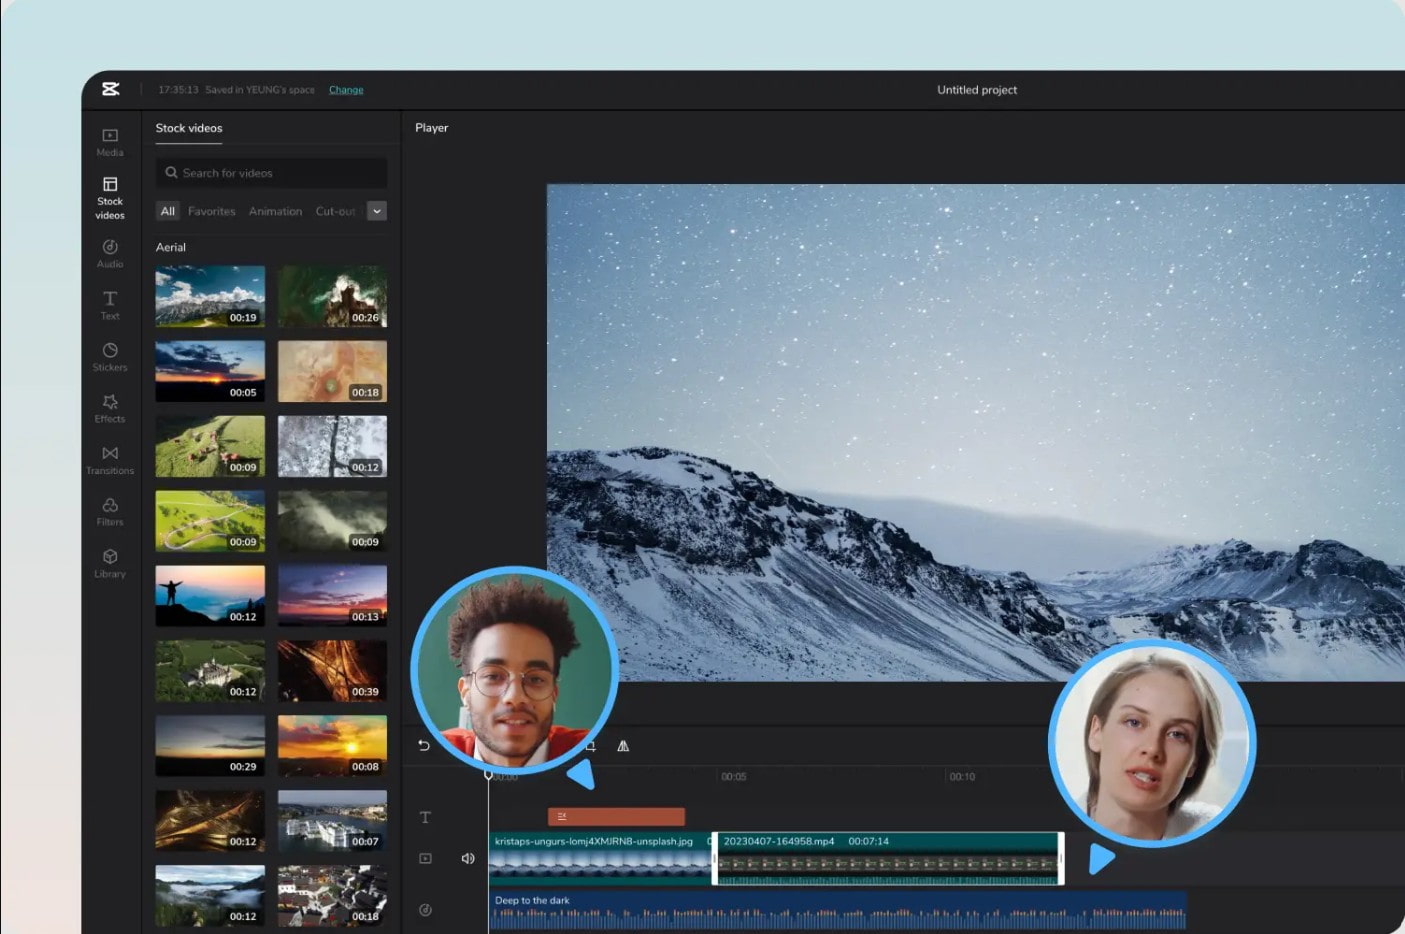Select the foggy mountains 00:12 thumbnail
The image size is (1405, 934).
pyautogui.click(x=210, y=896)
